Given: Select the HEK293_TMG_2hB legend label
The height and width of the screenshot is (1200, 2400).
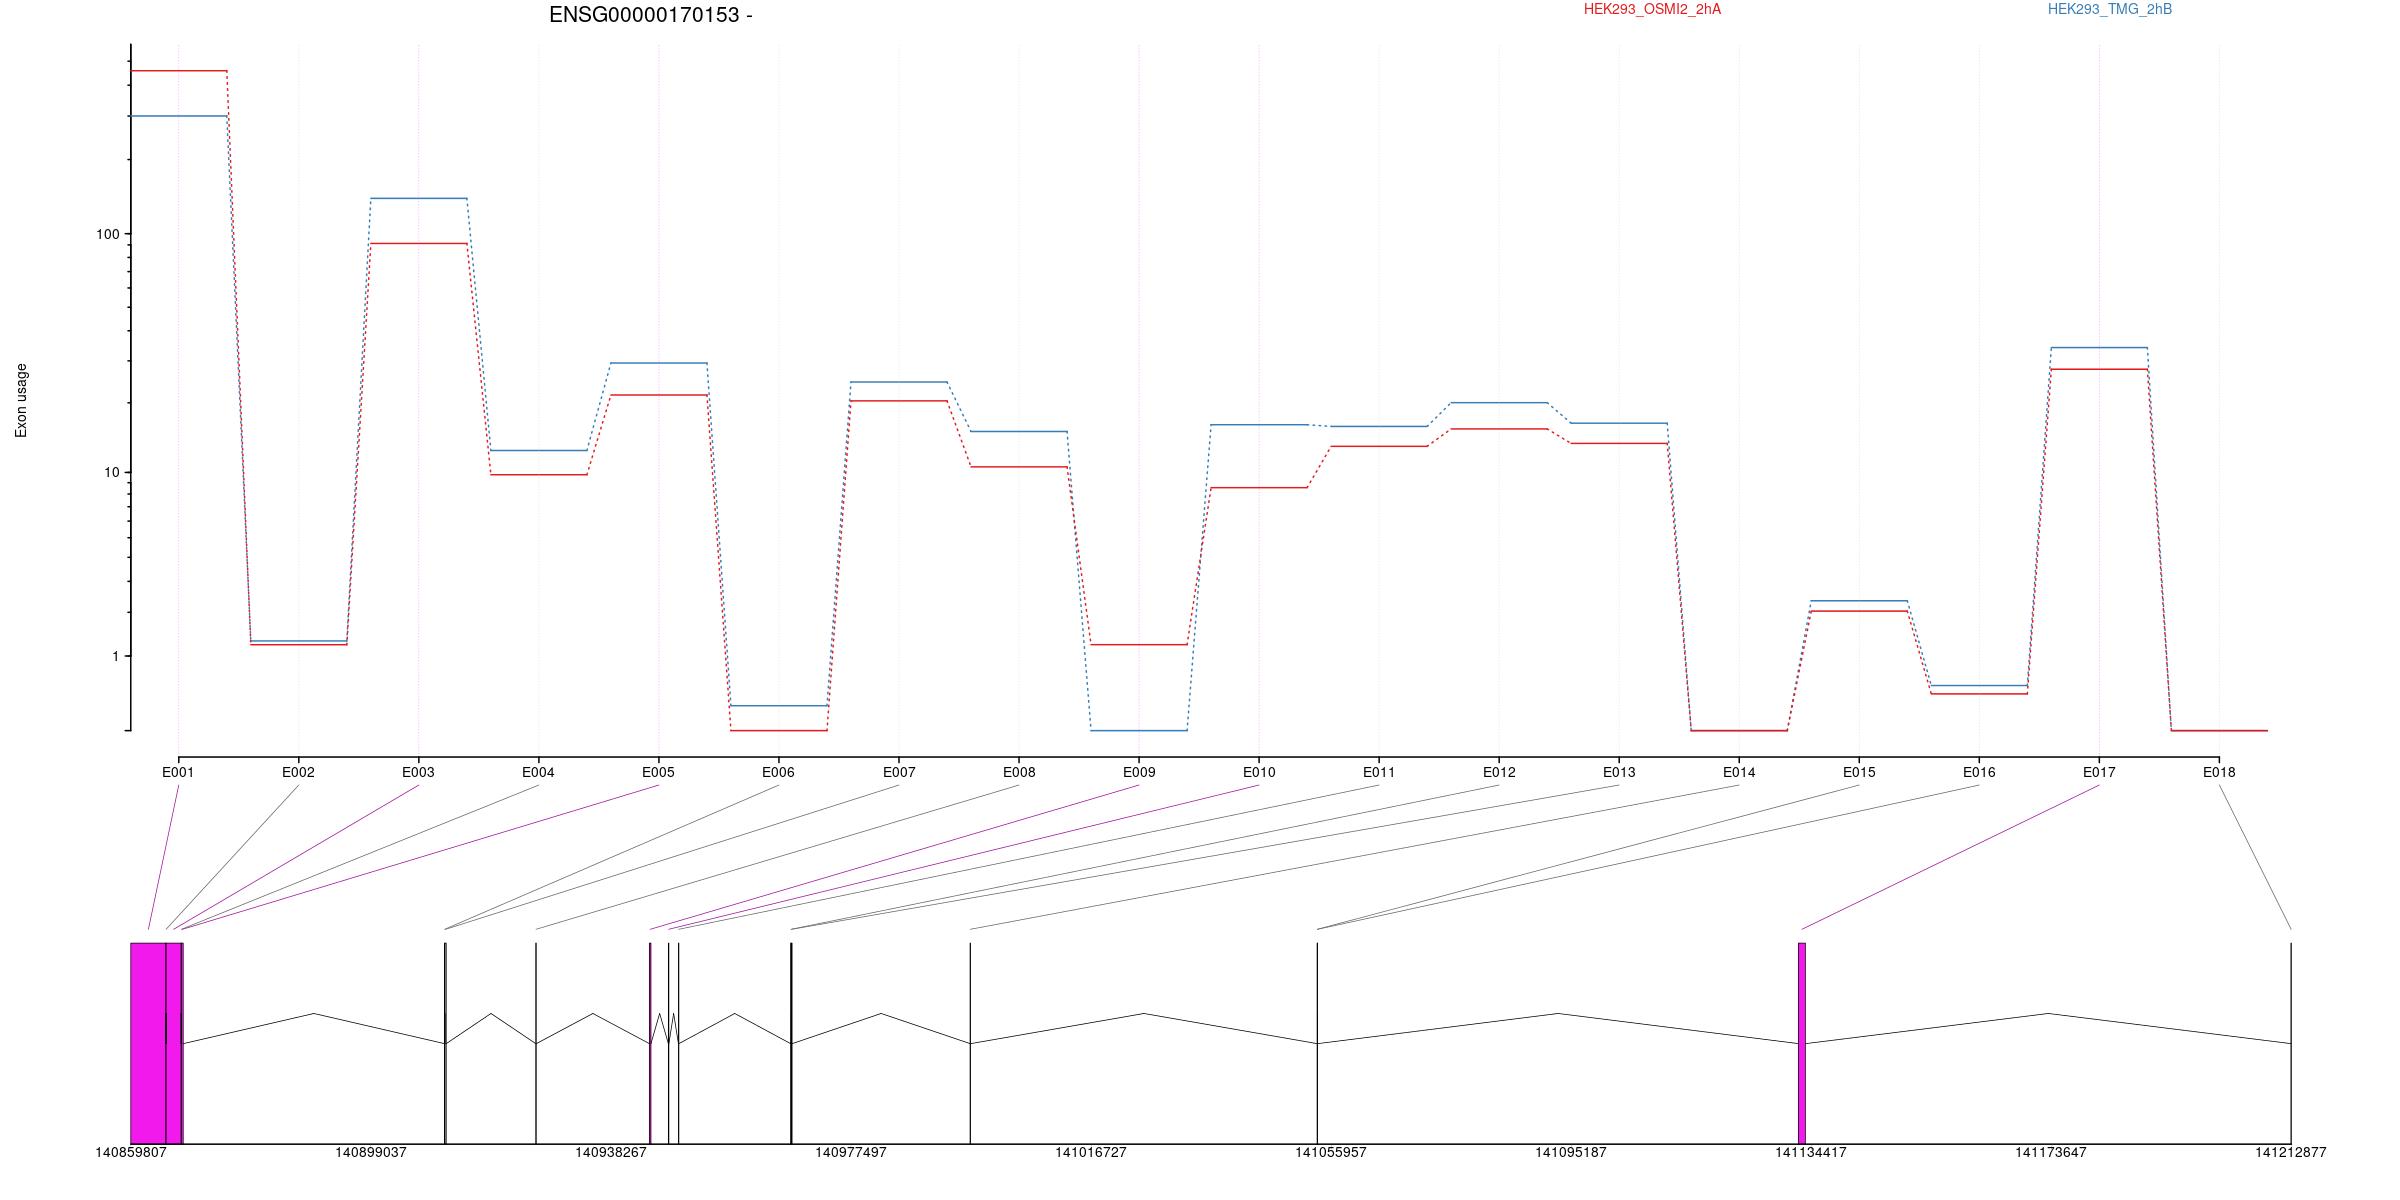Looking at the screenshot, I should [2110, 9].
